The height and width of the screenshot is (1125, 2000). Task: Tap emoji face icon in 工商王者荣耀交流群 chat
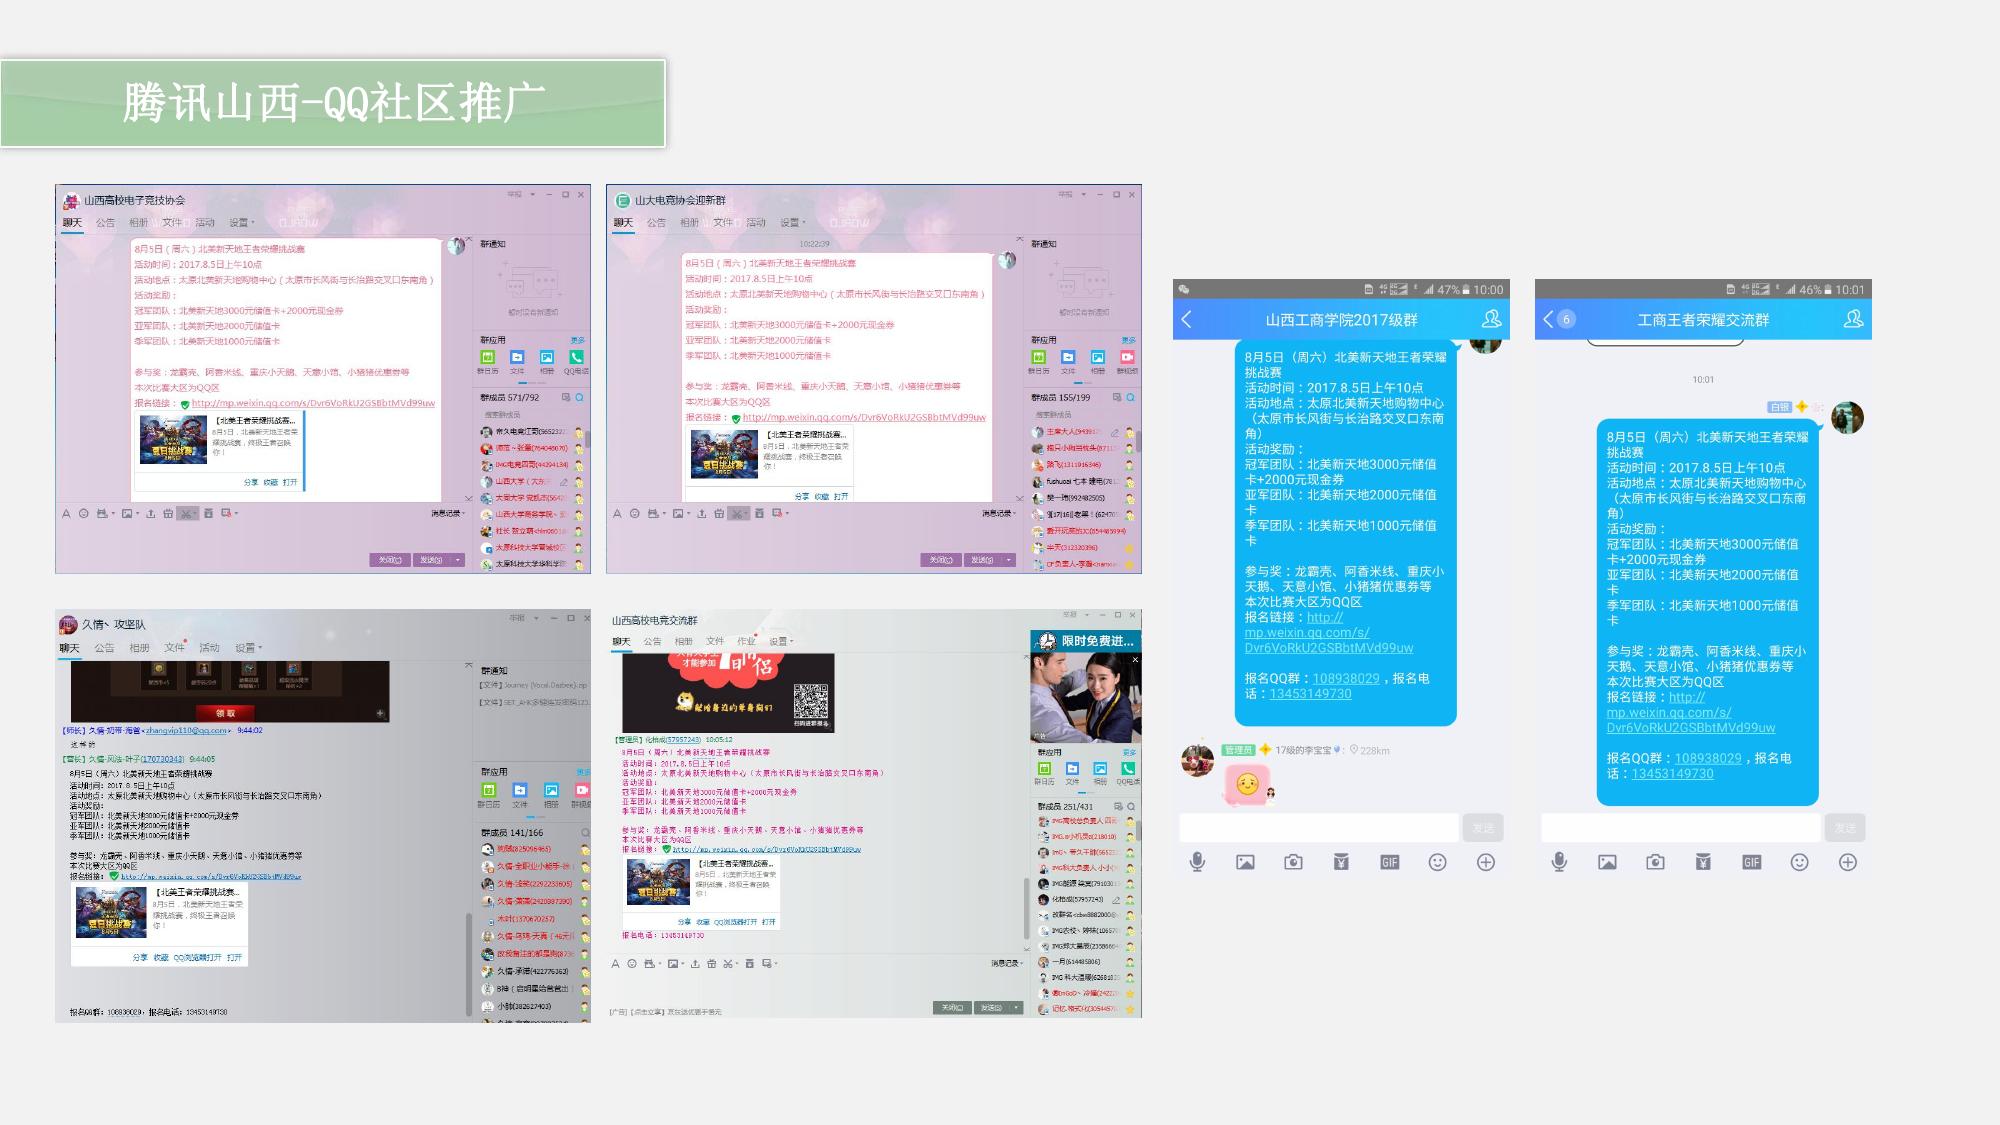pyautogui.click(x=1799, y=862)
